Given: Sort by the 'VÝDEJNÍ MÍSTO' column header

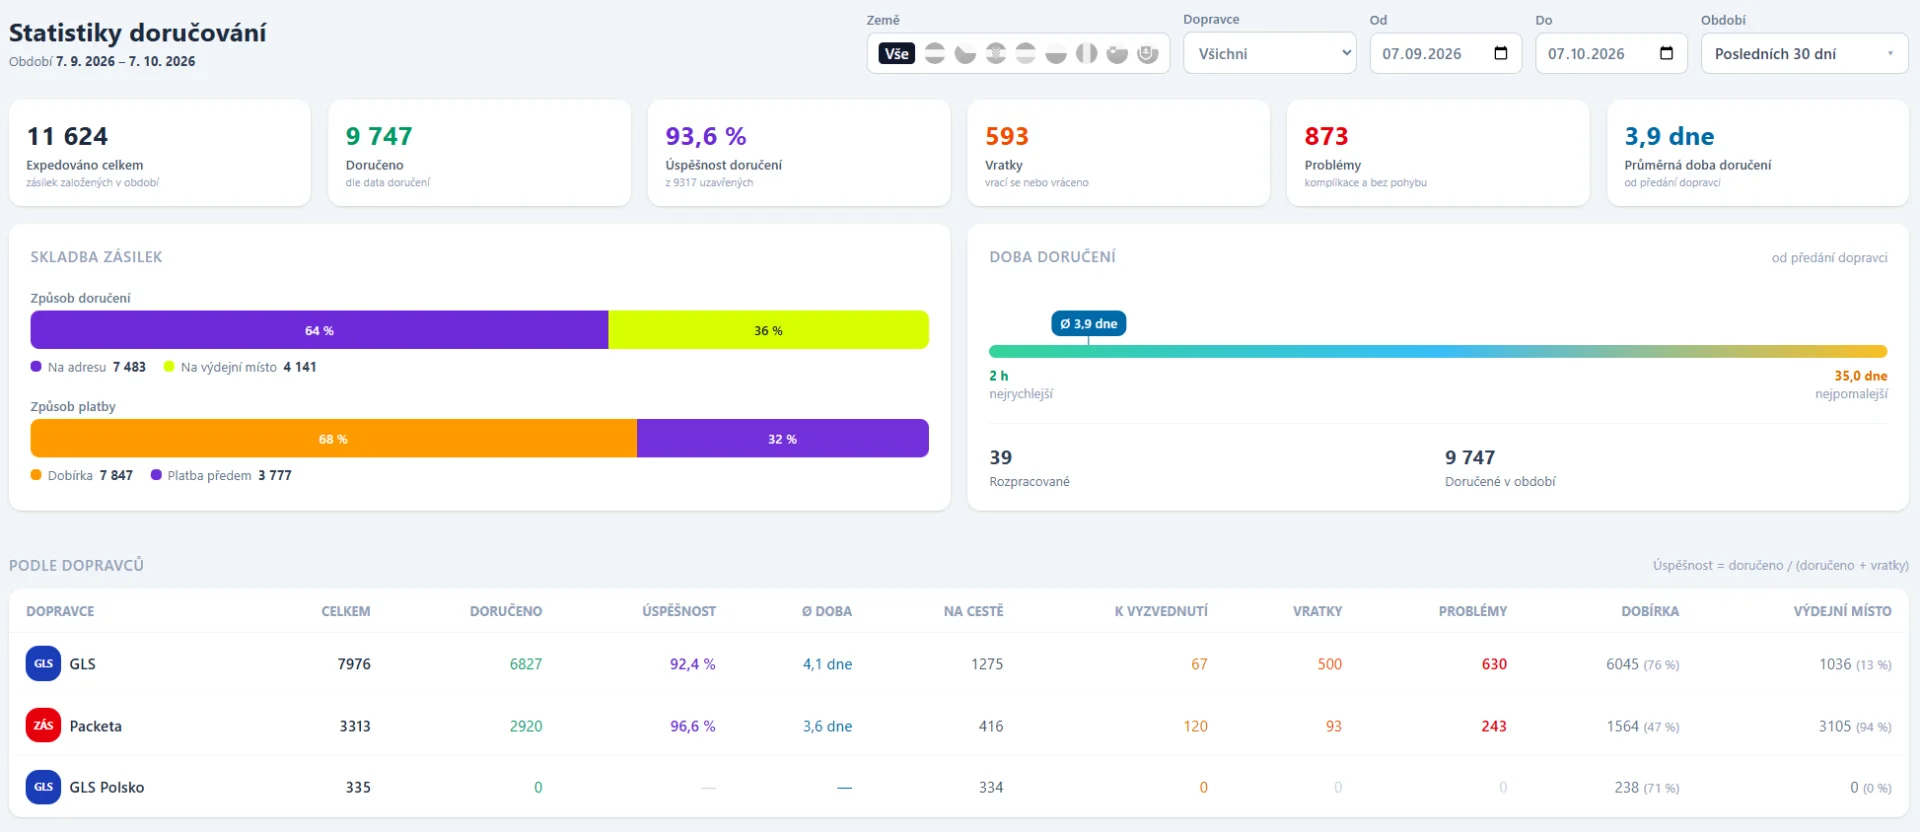Looking at the screenshot, I should point(1842,611).
